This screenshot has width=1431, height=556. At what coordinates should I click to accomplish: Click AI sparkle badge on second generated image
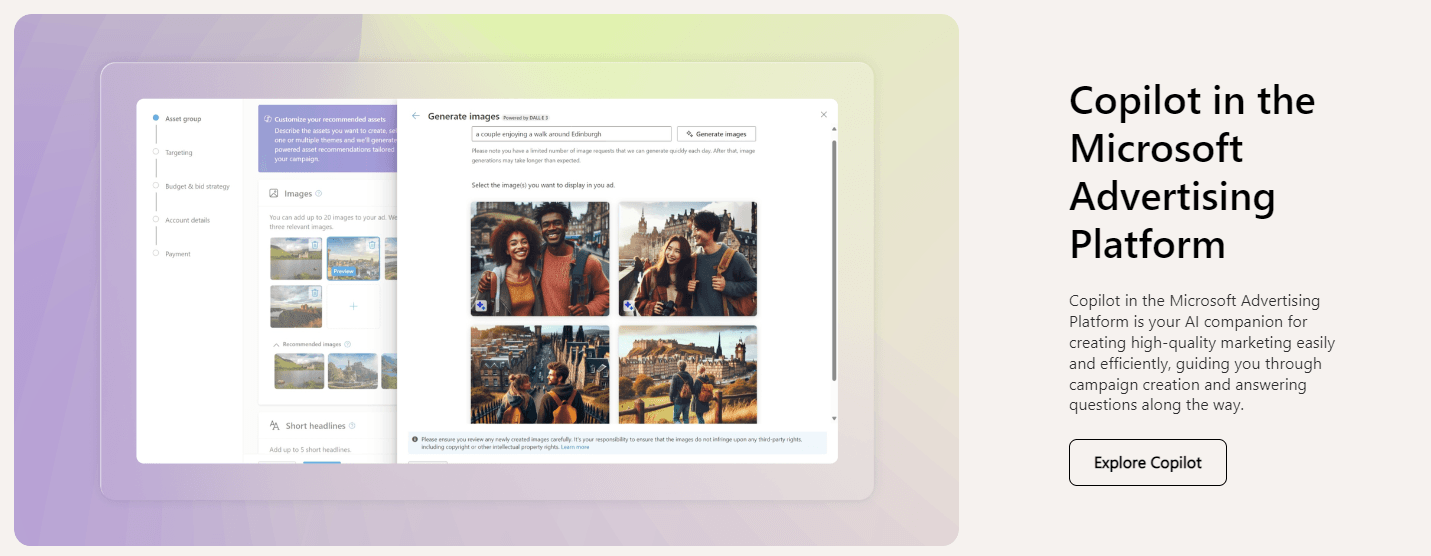629,306
